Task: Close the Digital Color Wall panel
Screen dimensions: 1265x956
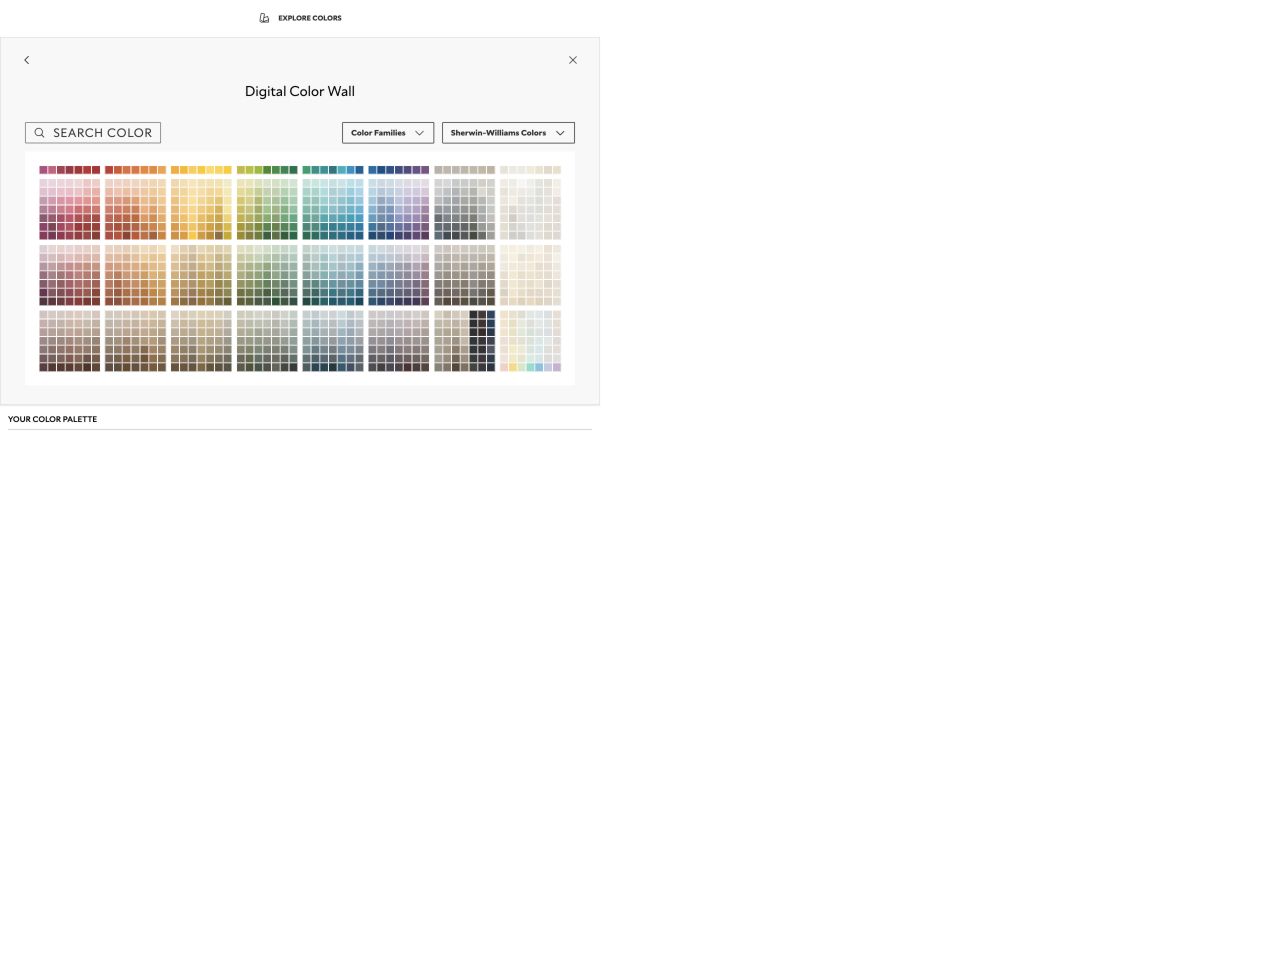Action: coord(573,60)
